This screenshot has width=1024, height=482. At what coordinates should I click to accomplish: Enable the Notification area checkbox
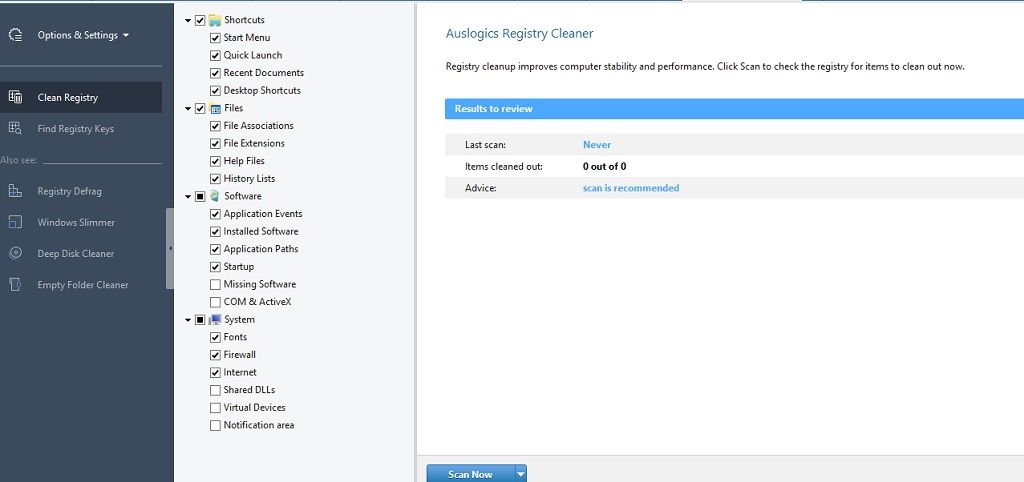tap(215, 425)
